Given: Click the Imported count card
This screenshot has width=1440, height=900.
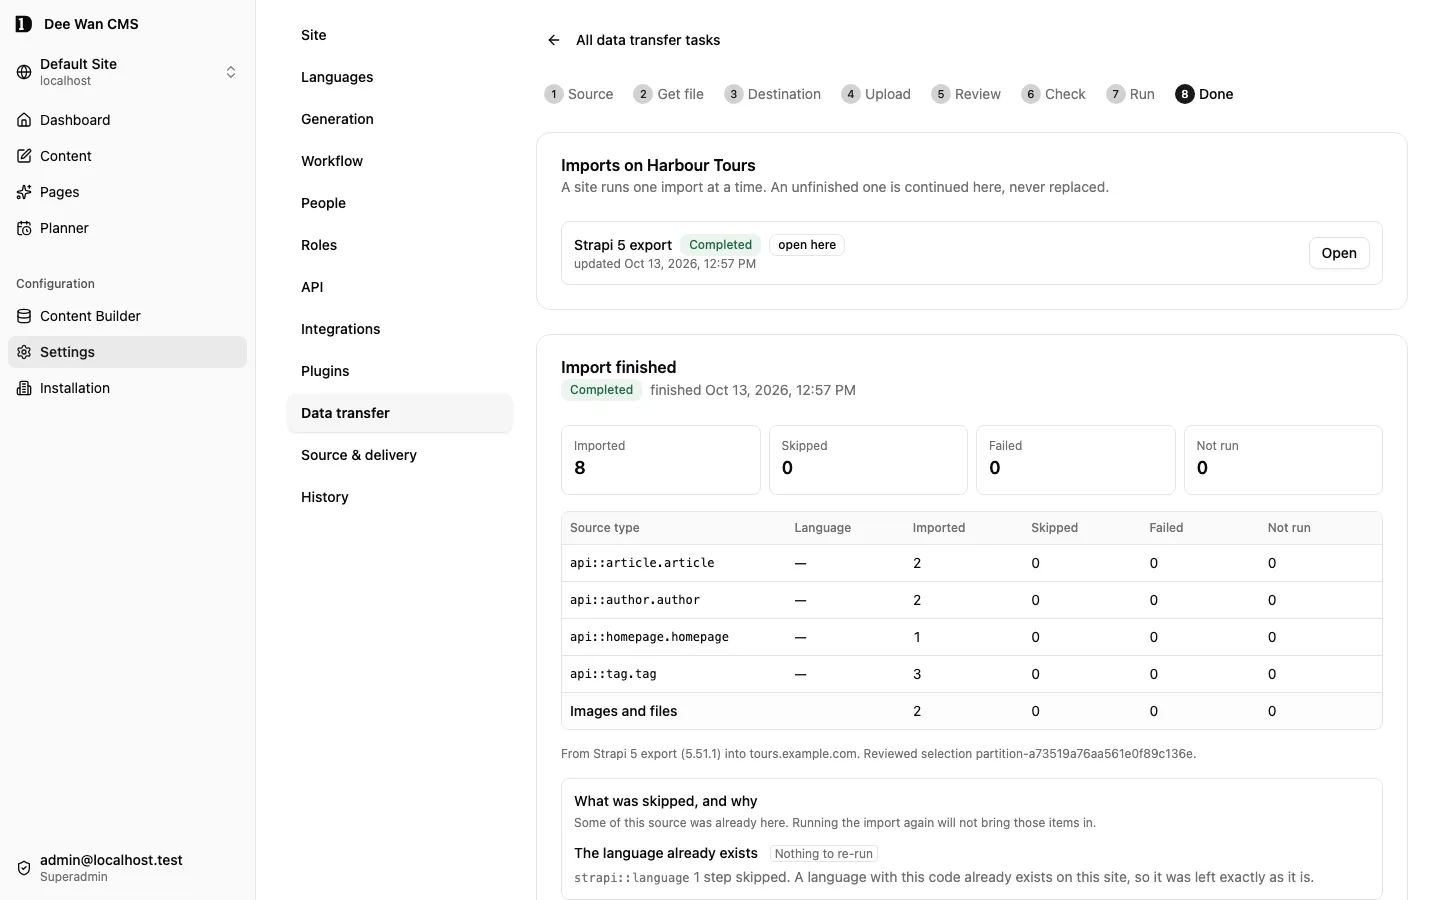Looking at the screenshot, I should click(x=661, y=460).
